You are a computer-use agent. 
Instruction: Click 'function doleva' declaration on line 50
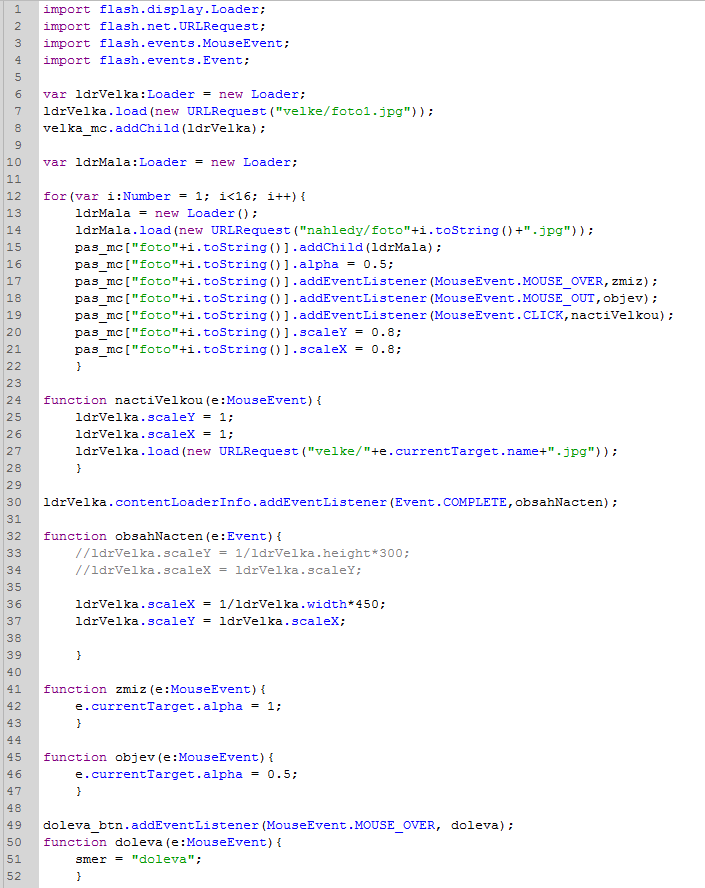pos(103,842)
